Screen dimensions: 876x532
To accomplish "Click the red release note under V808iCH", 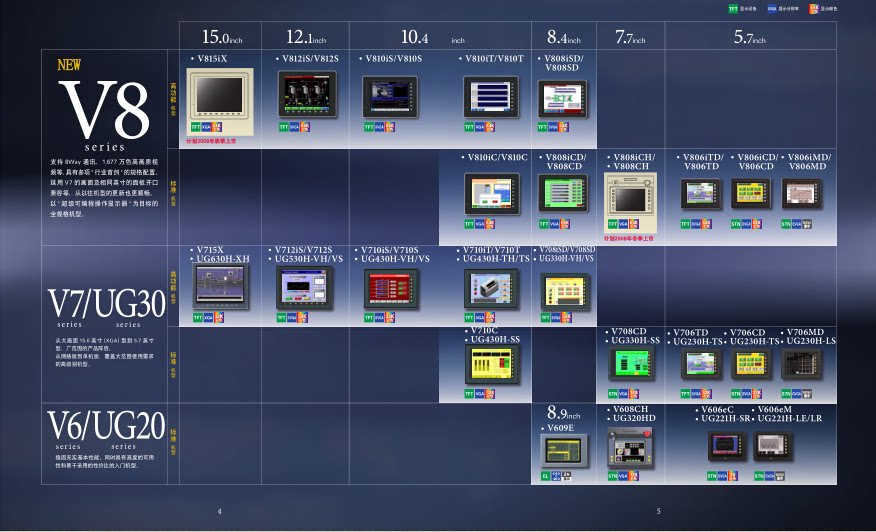I will 629,239.
